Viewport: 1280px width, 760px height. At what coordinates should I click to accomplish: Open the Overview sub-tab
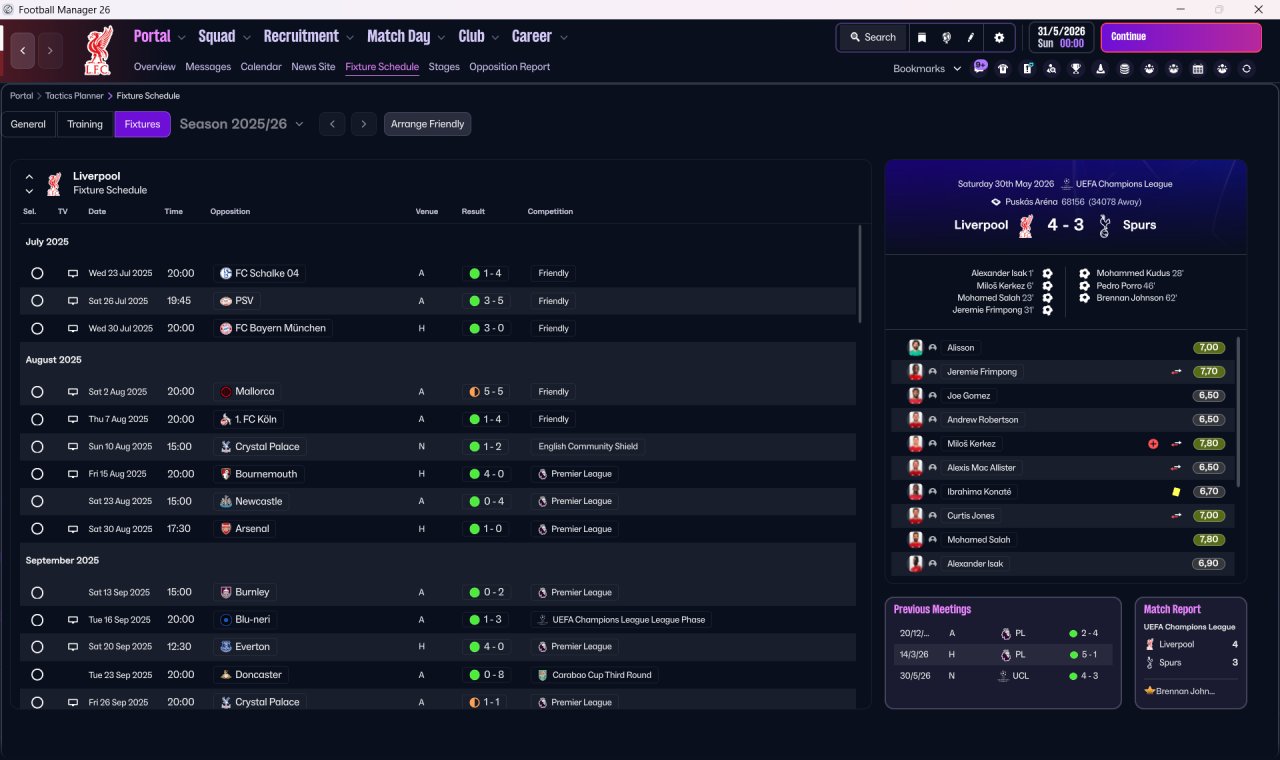[x=155, y=67]
